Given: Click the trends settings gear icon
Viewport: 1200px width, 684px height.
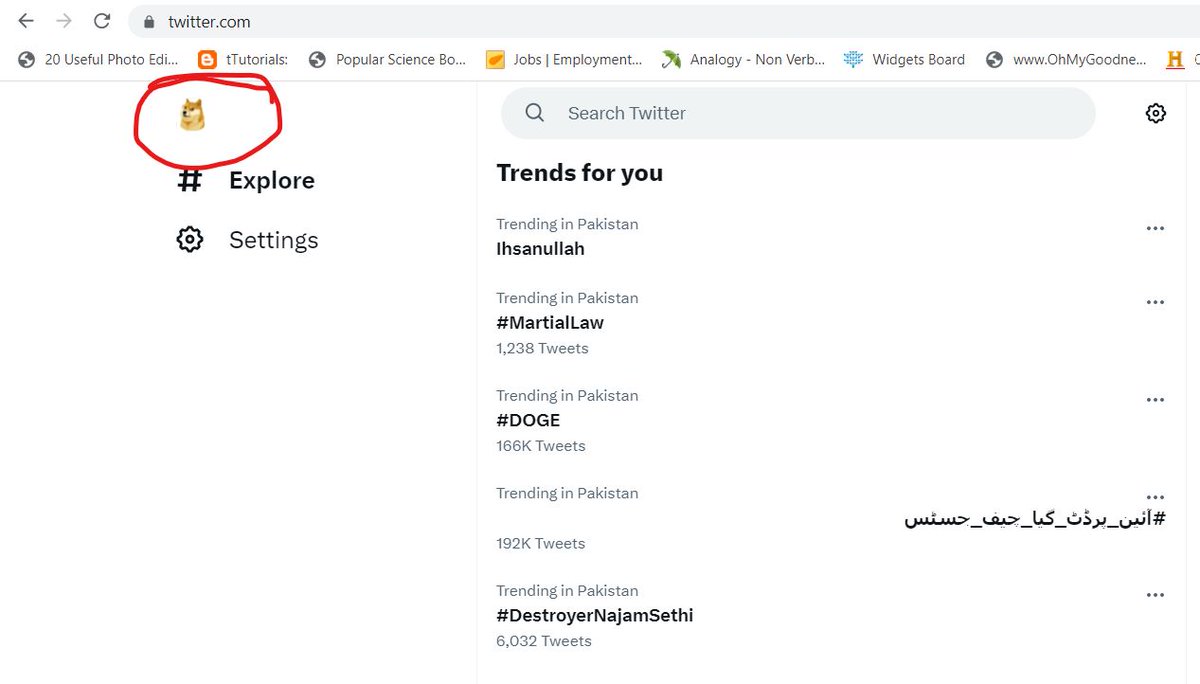Looking at the screenshot, I should [x=1155, y=113].
